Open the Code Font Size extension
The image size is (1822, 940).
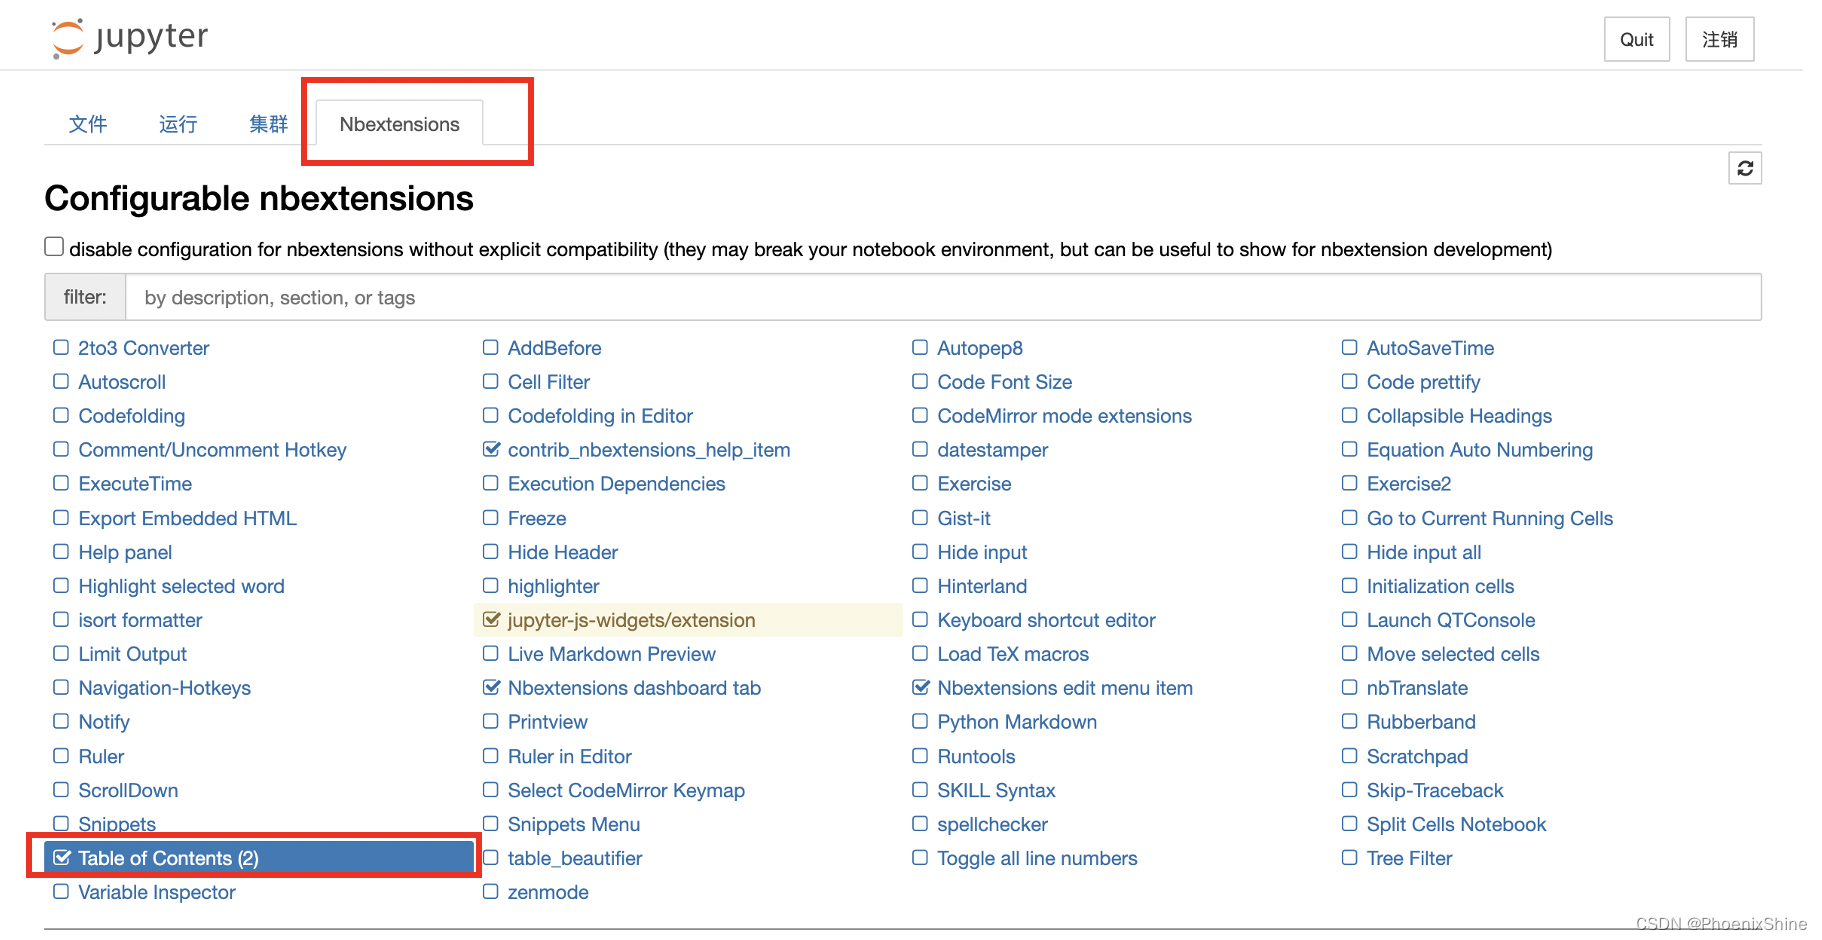click(1004, 382)
